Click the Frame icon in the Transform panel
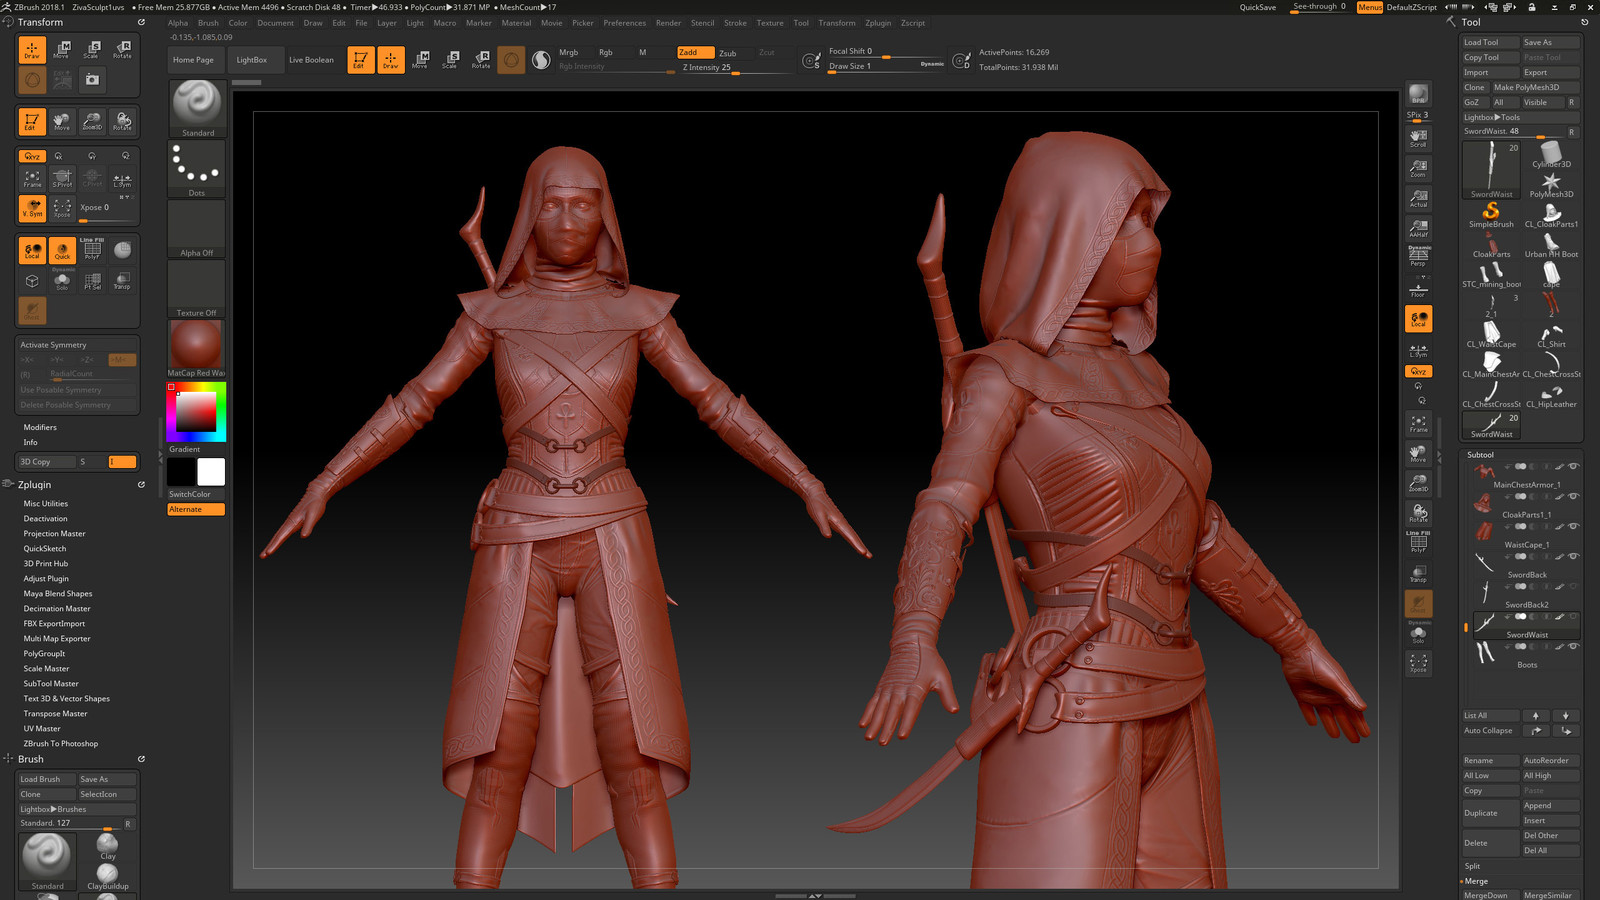 (32, 179)
